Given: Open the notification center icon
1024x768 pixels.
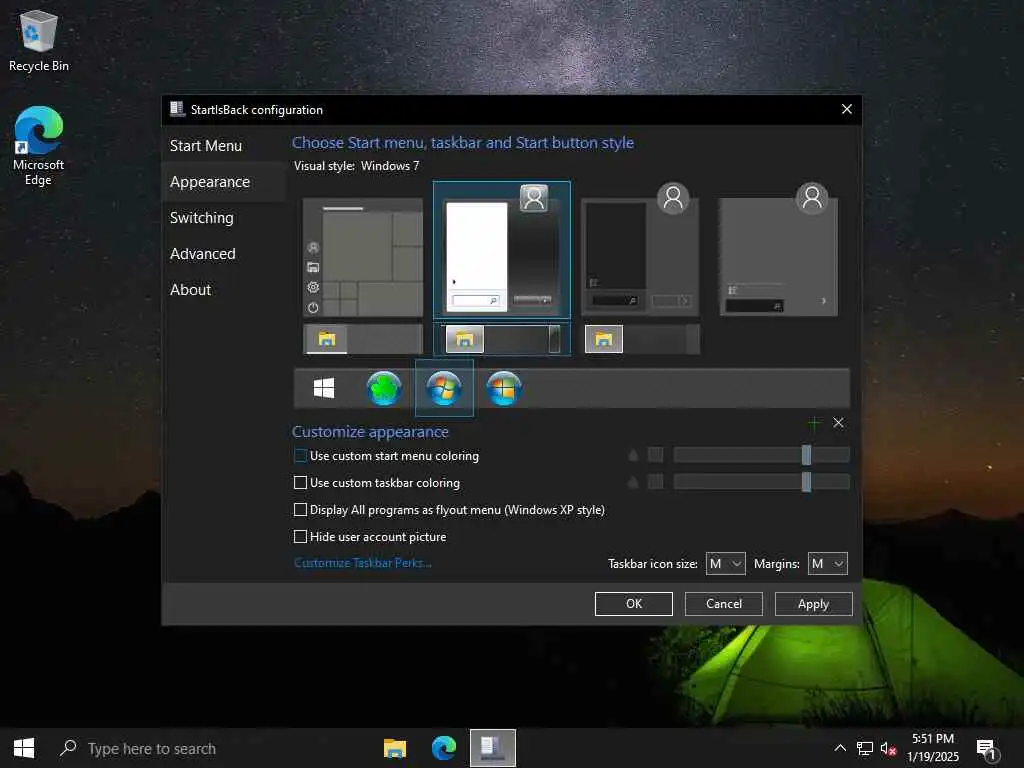Looking at the screenshot, I should [987, 749].
